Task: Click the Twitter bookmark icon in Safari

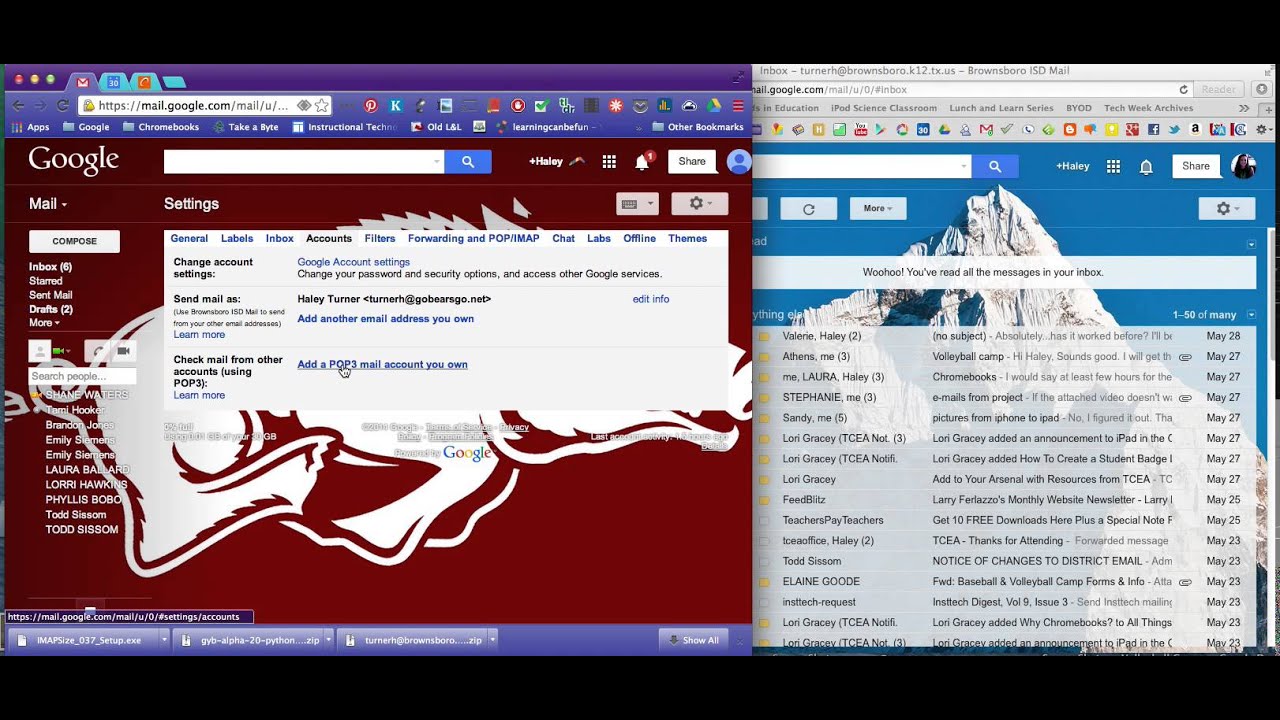Action: pyautogui.click(x=1174, y=129)
